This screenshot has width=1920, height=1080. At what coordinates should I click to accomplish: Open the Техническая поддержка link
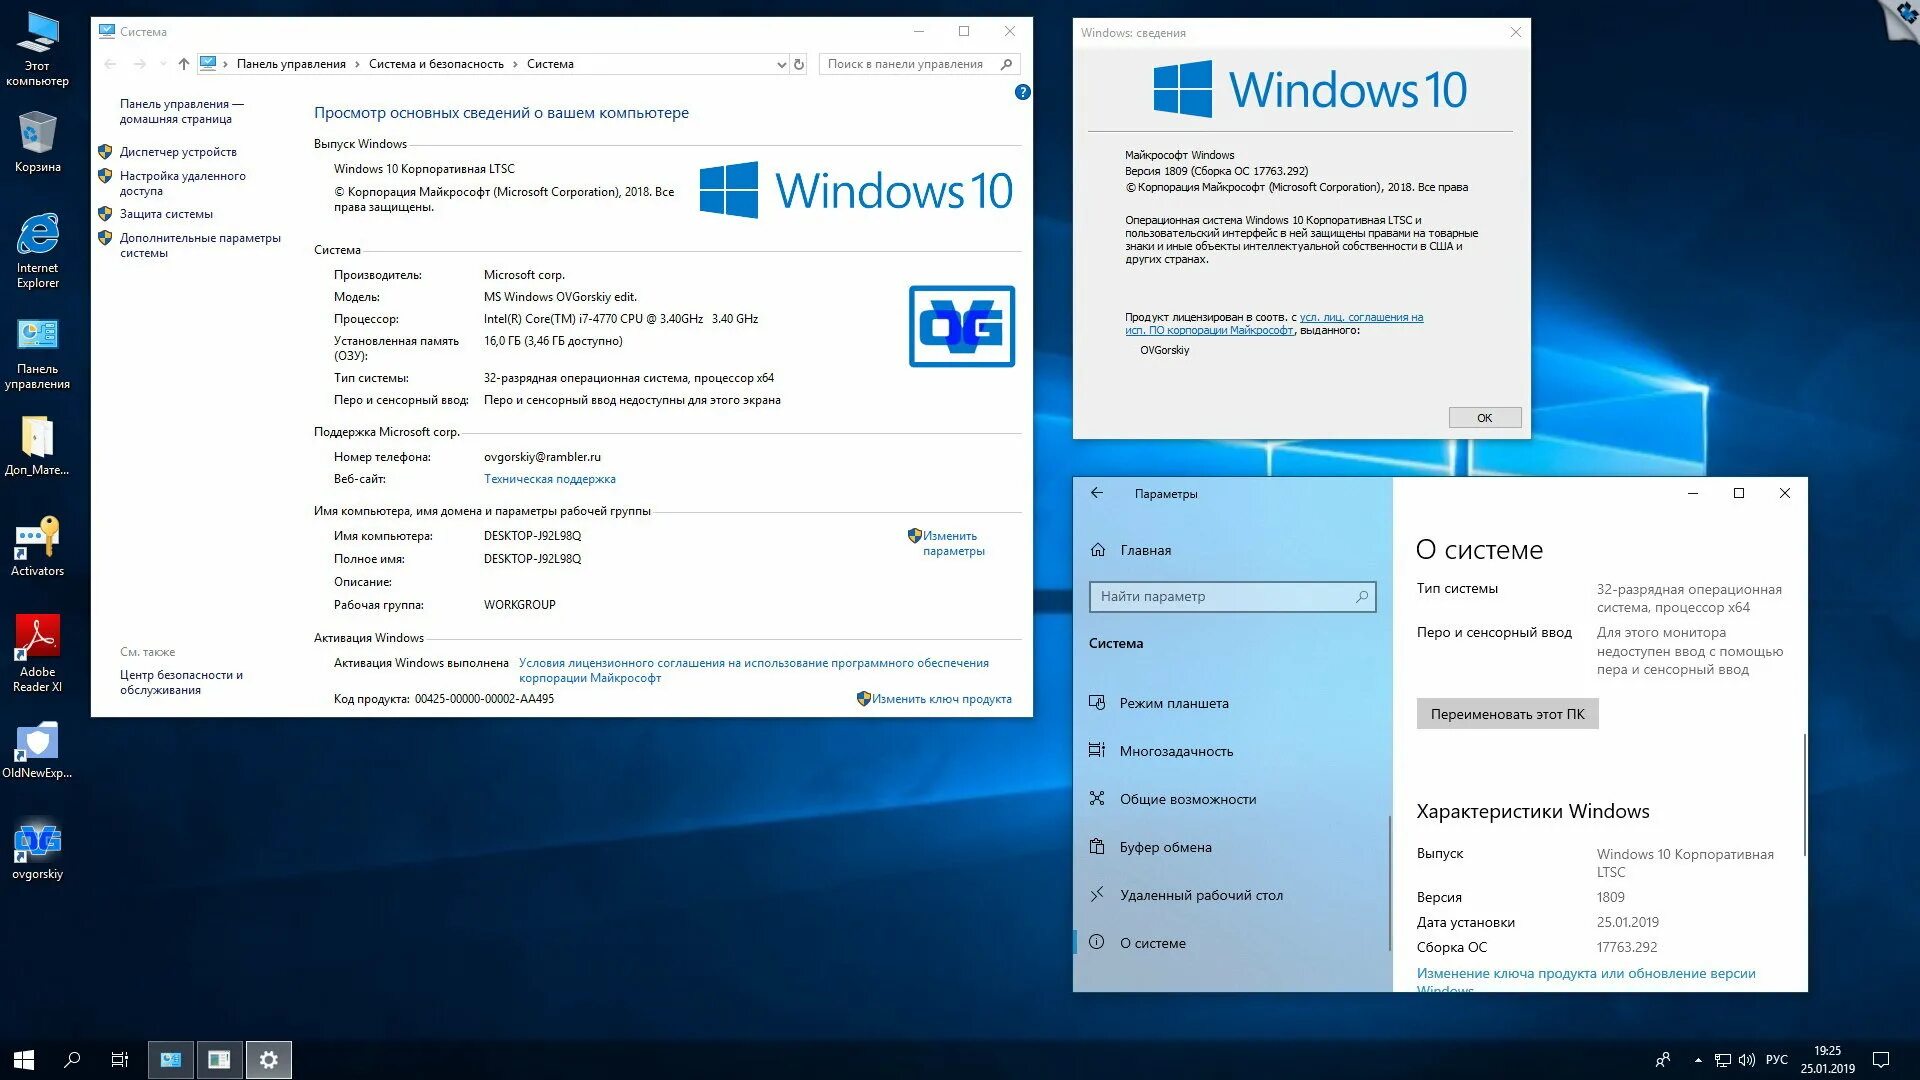tap(549, 479)
